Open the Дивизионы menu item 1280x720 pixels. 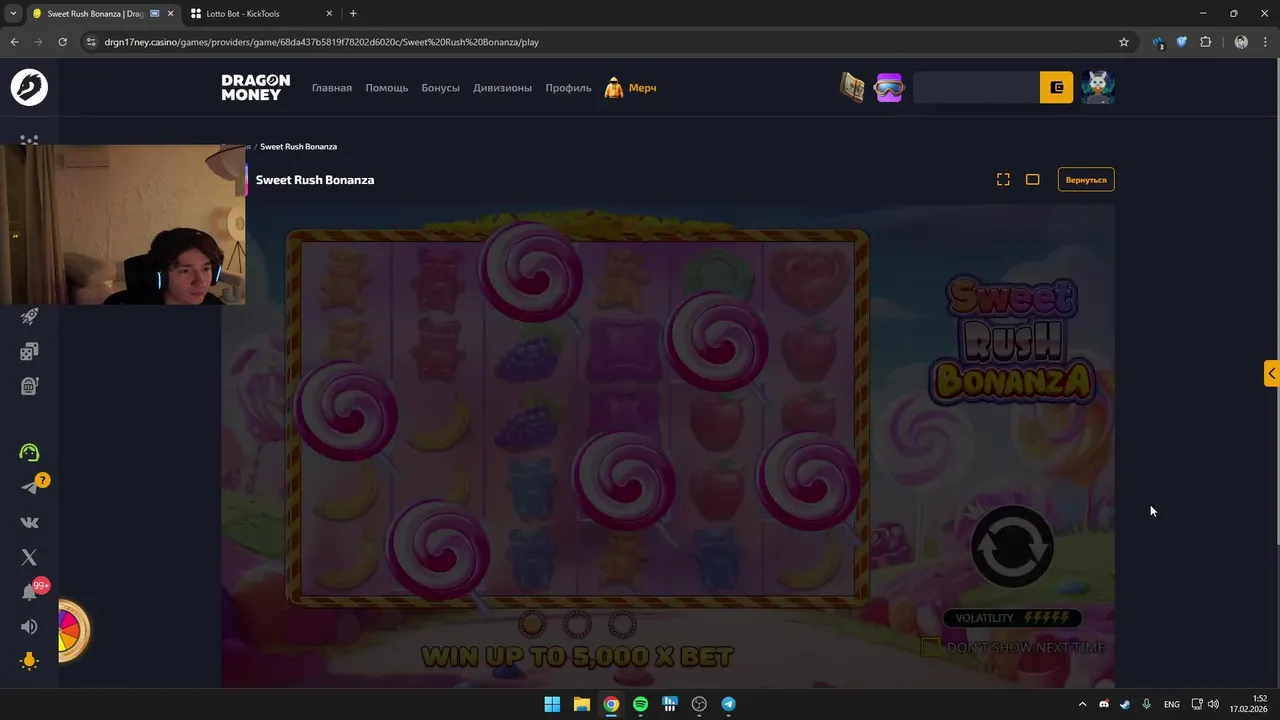click(502, 88)
